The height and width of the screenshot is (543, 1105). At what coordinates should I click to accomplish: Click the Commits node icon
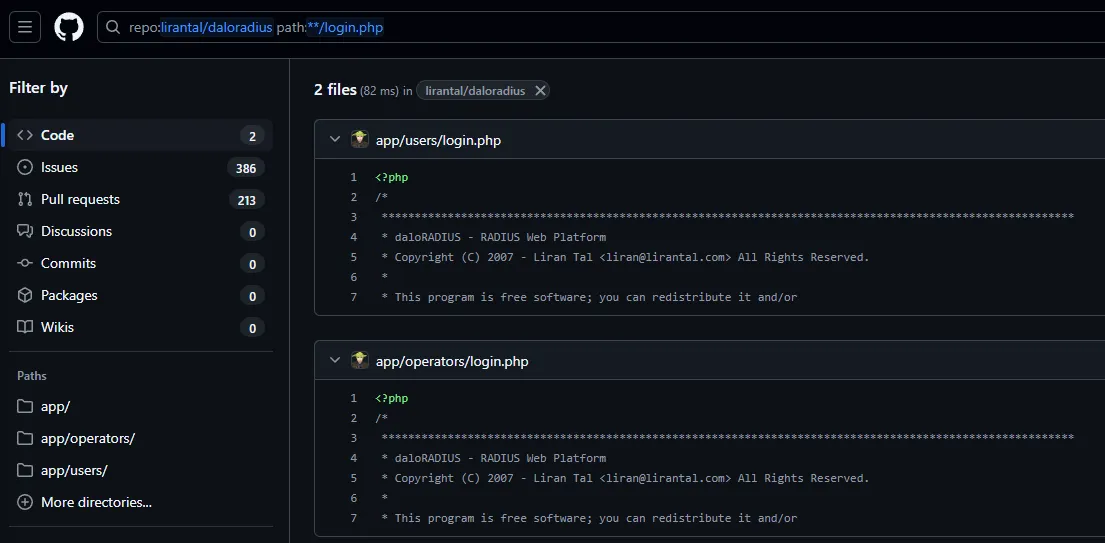pos(25,263)
